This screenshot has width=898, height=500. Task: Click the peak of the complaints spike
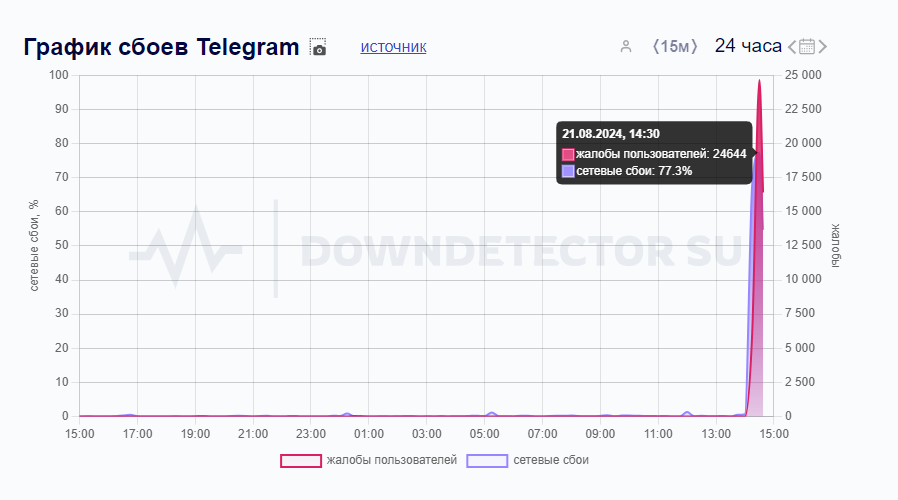[x=759, y=80]
